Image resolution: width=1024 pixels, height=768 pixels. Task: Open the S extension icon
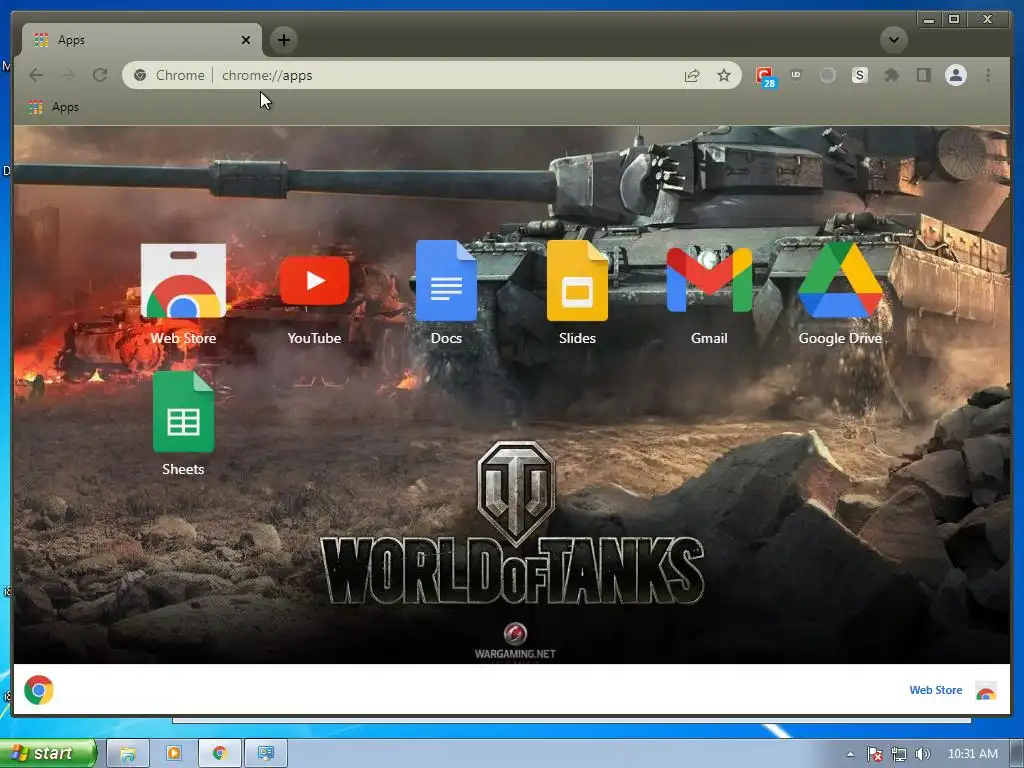859,75
